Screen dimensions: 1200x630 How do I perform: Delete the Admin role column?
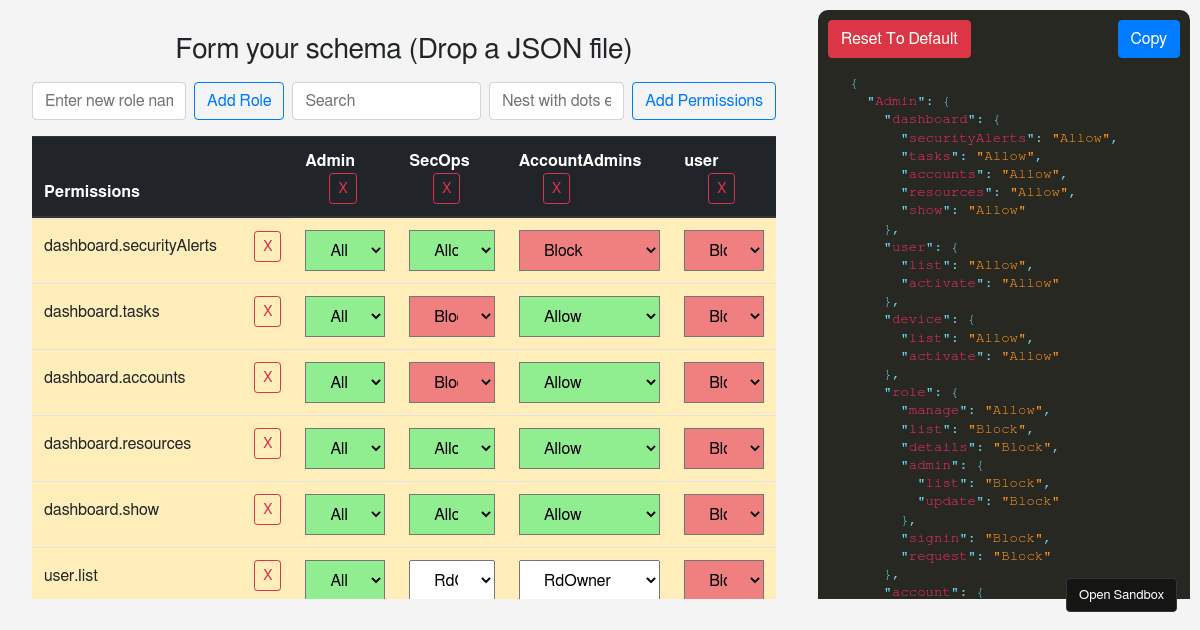(343, 188)
